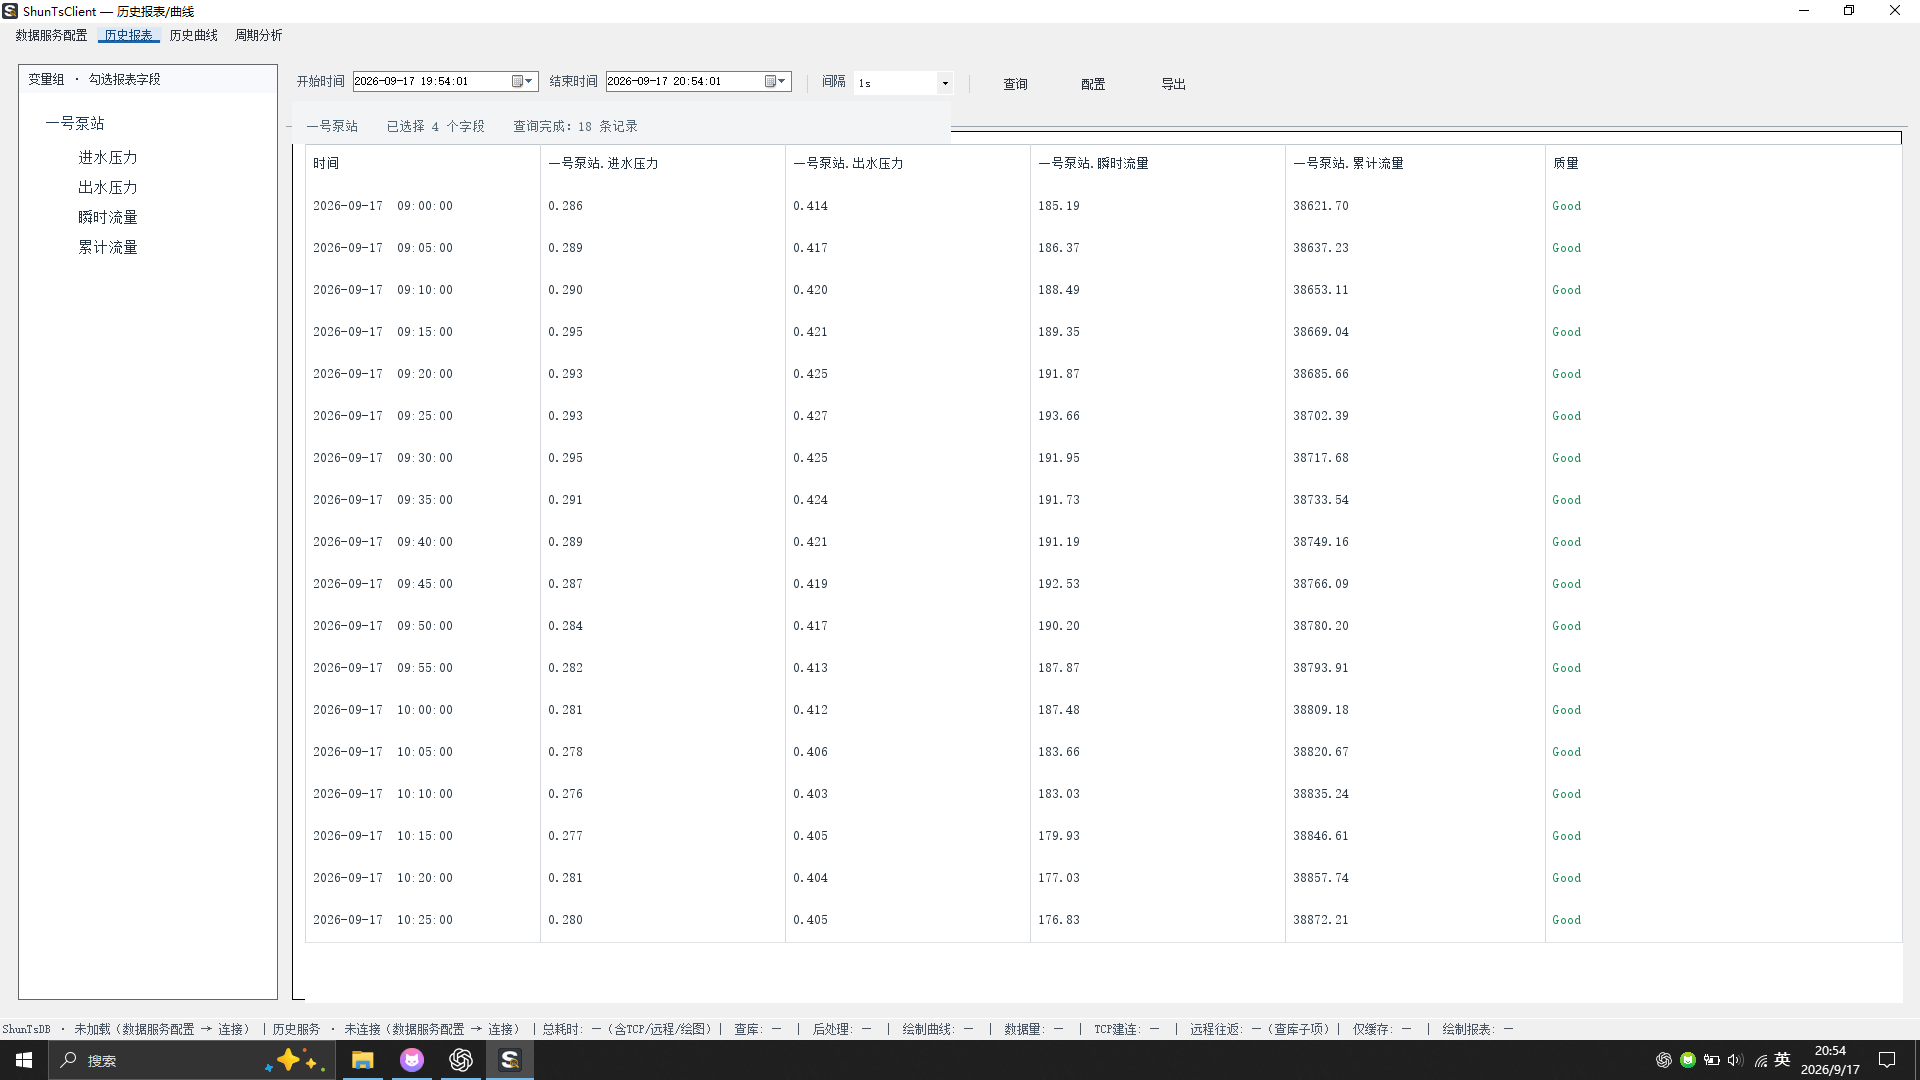Viewport: 1920px width, 1080px height.
Task: Select the row timestamp 10:00:00
Action: click(383, 710)
